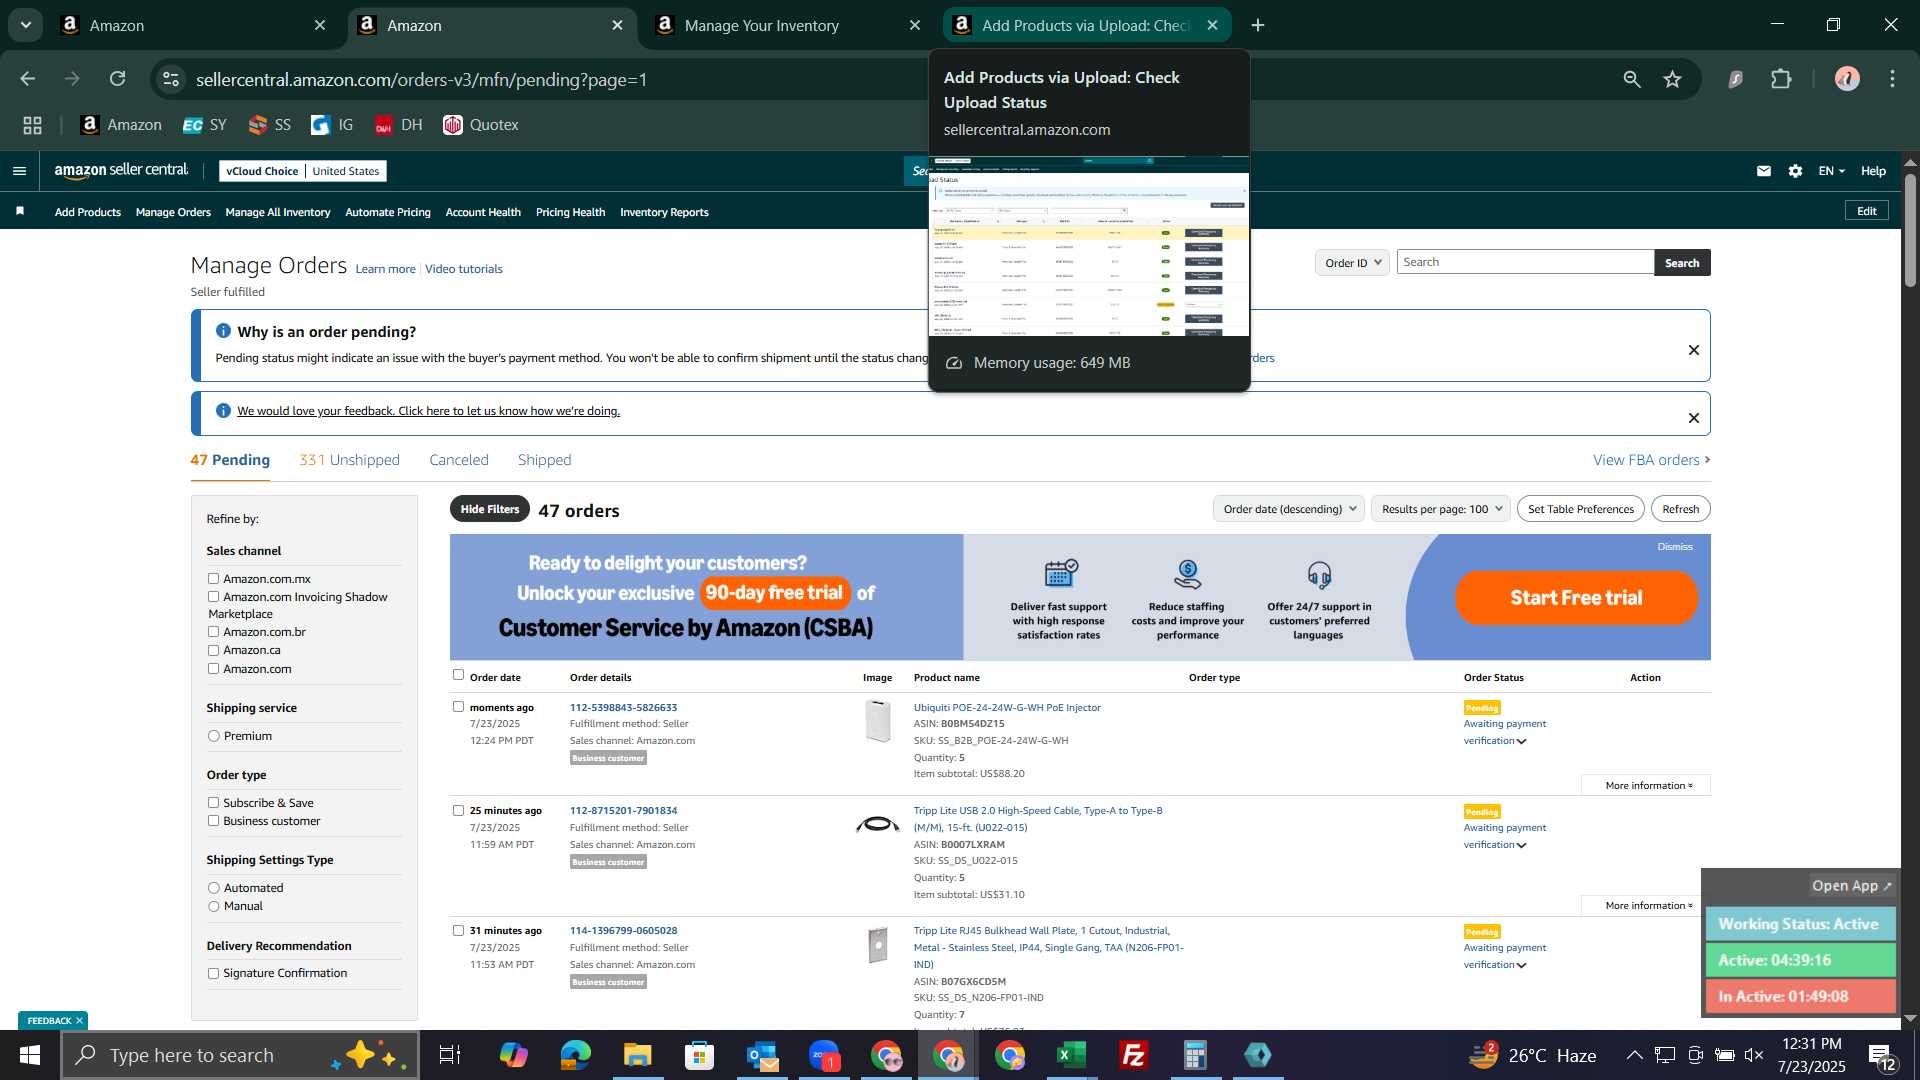1920x1080 pixels.
Task: Dismiss the feedback request notice
Action: tap(1694, 418)
